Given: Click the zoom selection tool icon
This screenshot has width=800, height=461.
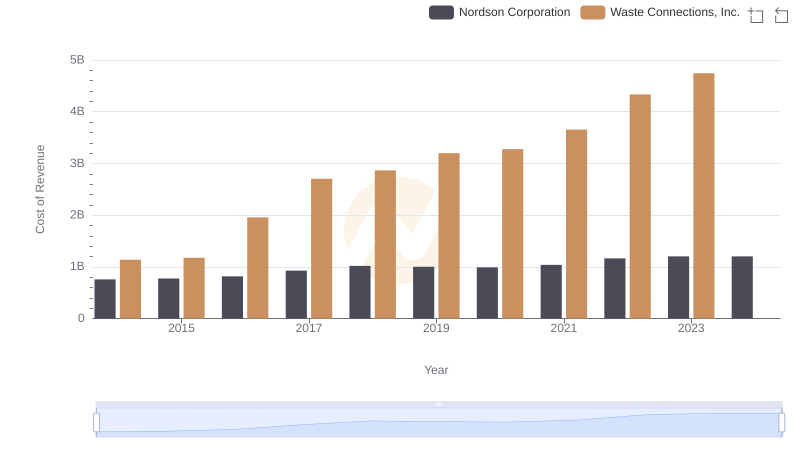Looking at the screenshot, I should tap(756, 15).
